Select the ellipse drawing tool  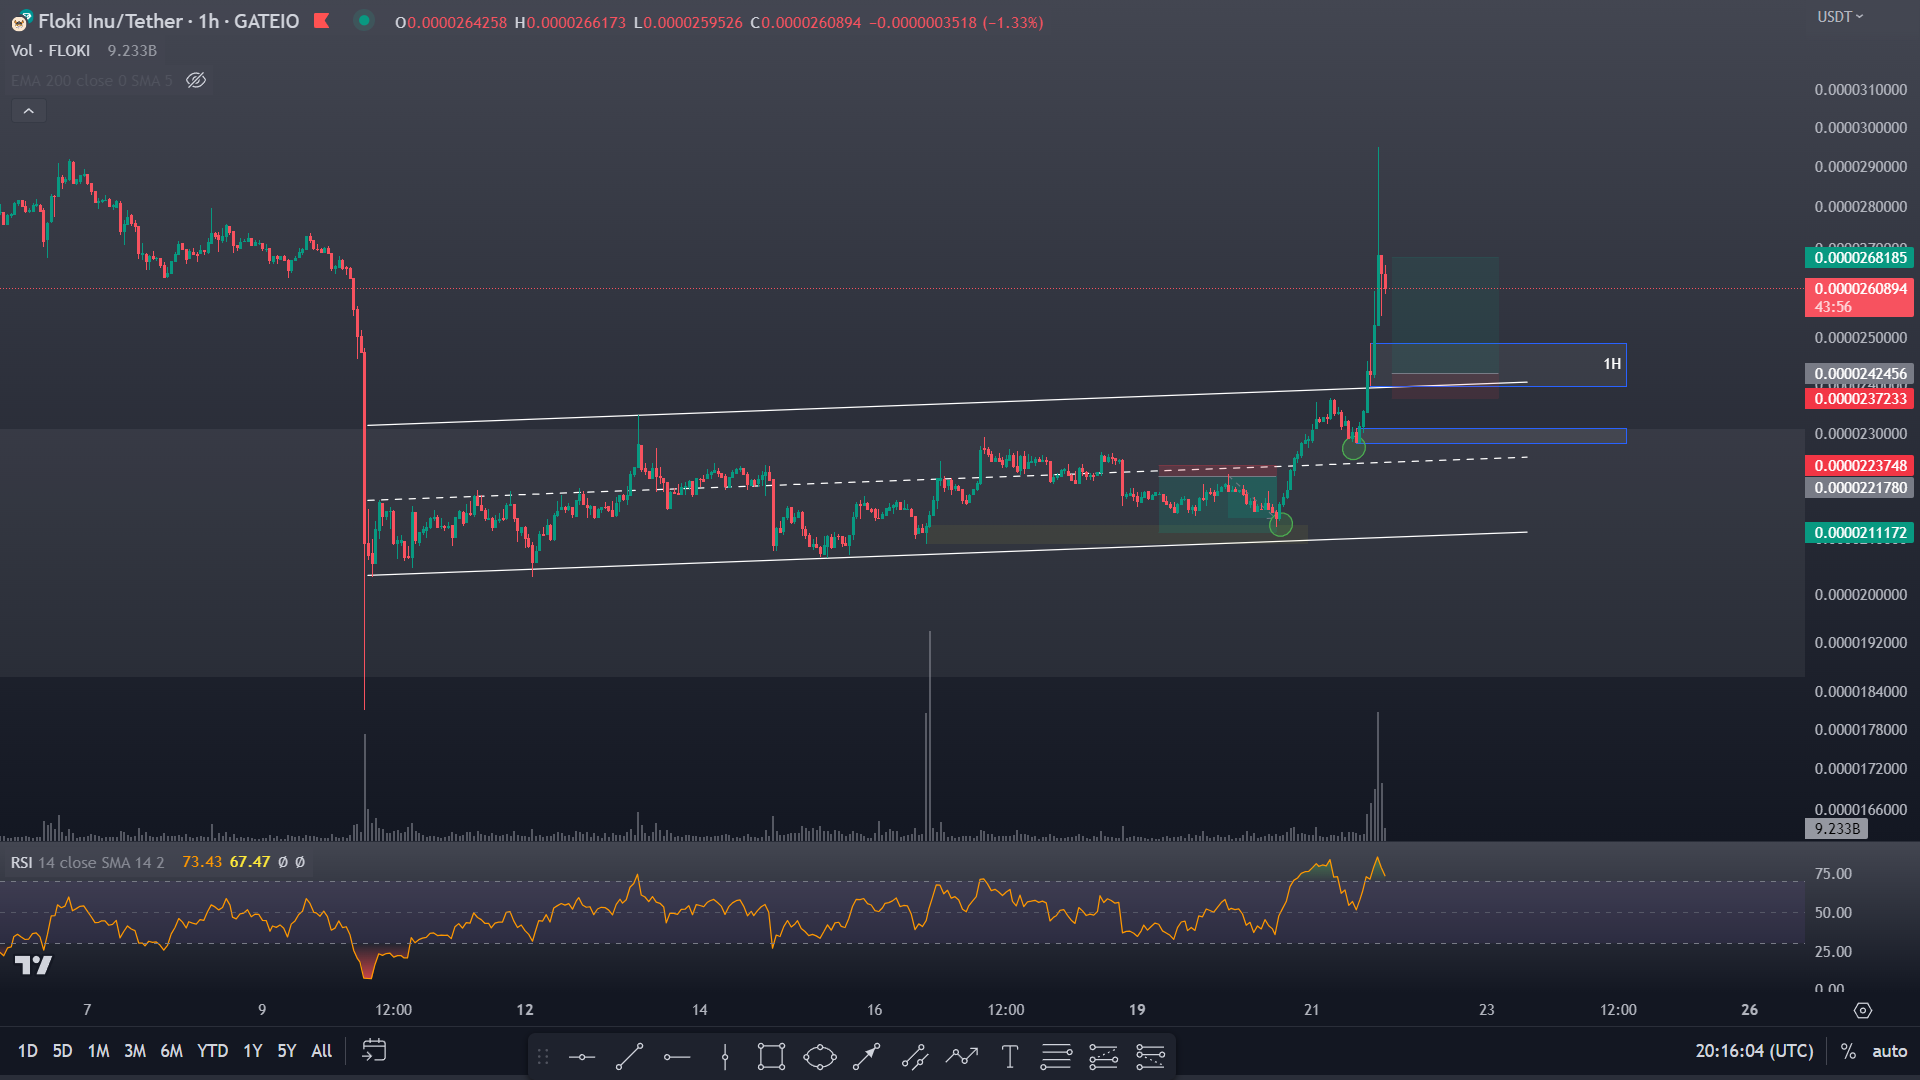click(819, 1056)
